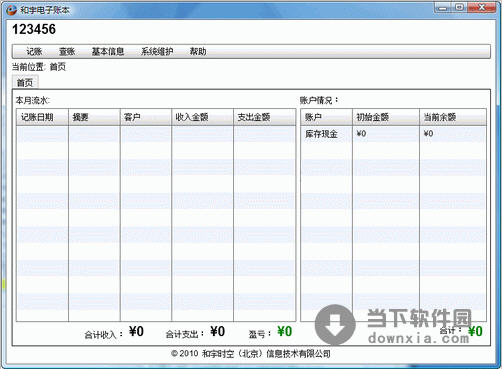
Task: Open the 帮助 menu
Action: tap(198, 52)
